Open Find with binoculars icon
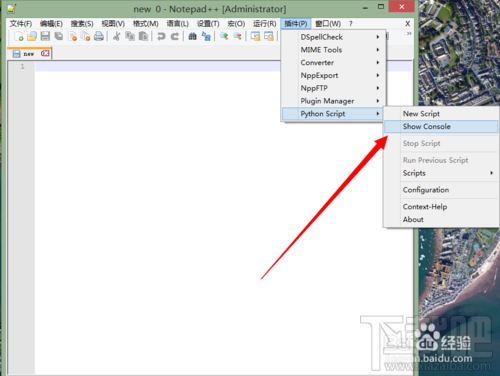 point(192,36)
